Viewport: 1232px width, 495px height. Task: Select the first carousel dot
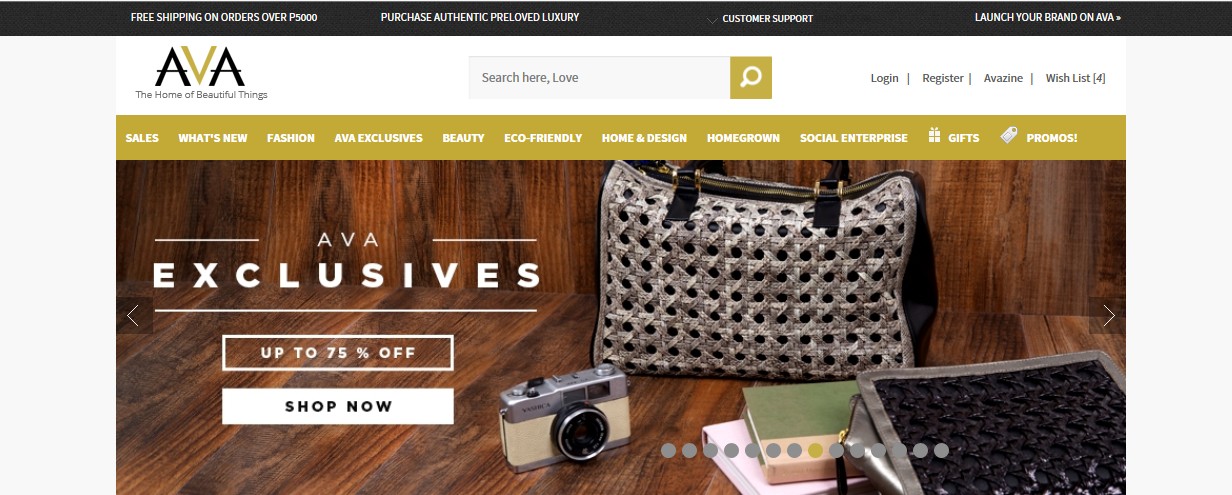click(668, 450)
